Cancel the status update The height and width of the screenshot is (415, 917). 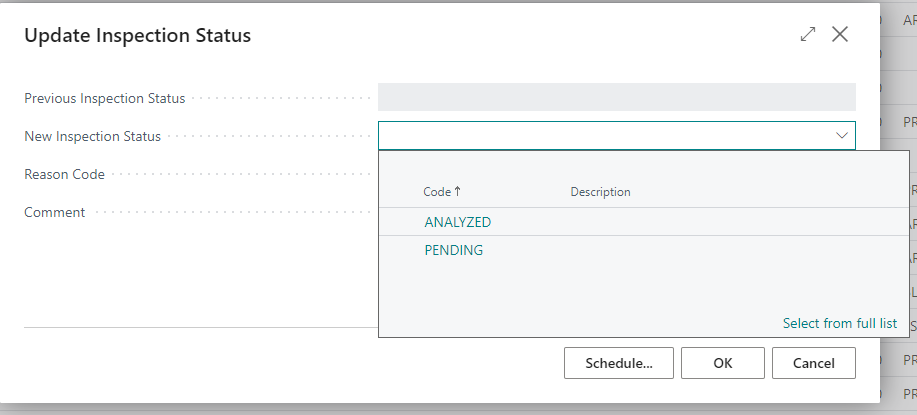[813, 363]
